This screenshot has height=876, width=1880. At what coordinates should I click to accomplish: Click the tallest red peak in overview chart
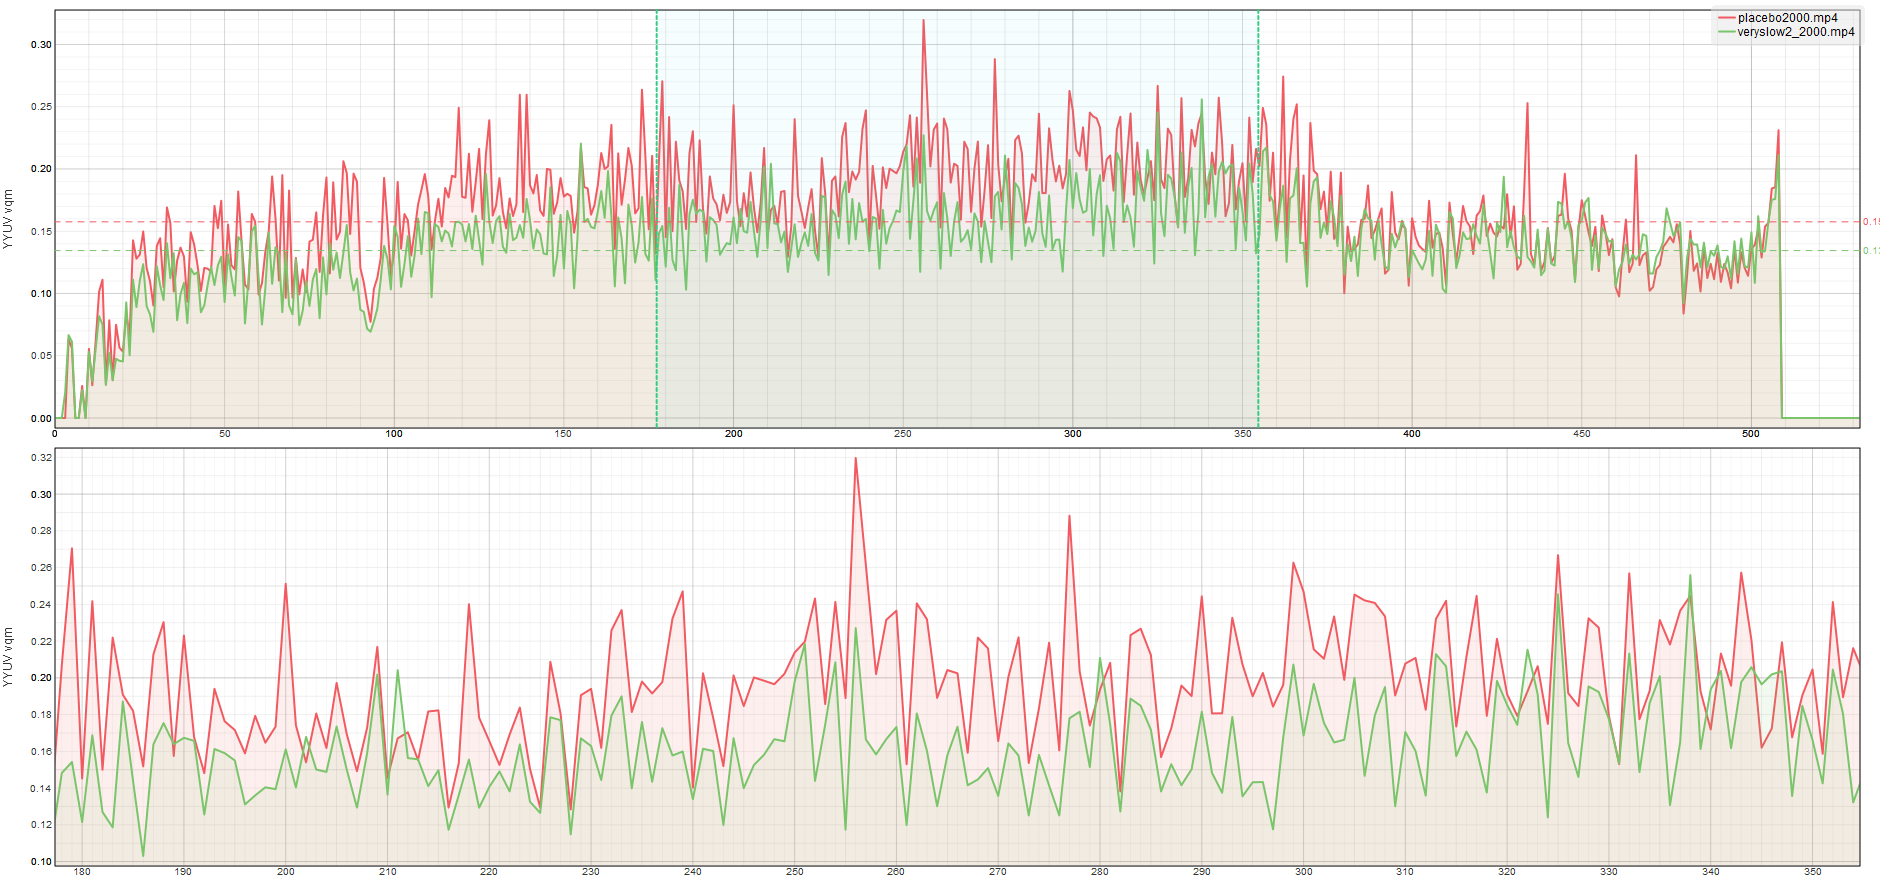[x=923, y=21]
